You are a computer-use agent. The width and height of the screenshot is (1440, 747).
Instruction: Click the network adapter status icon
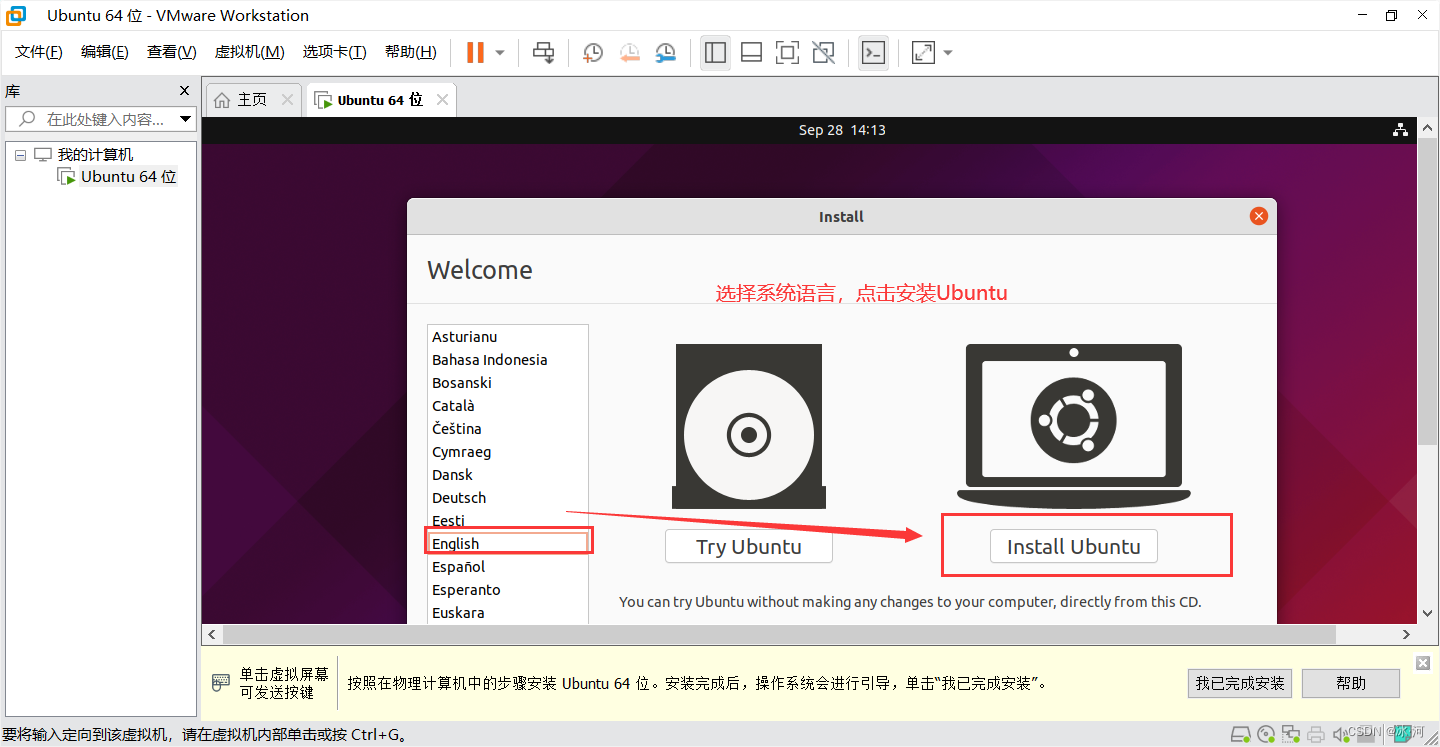1290,733
